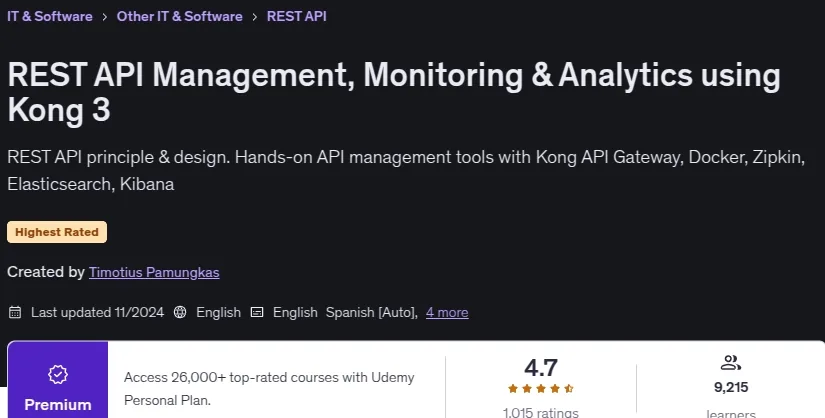
Task: Click the first breadcrumb chevron separator
Action: pos(105,17)
